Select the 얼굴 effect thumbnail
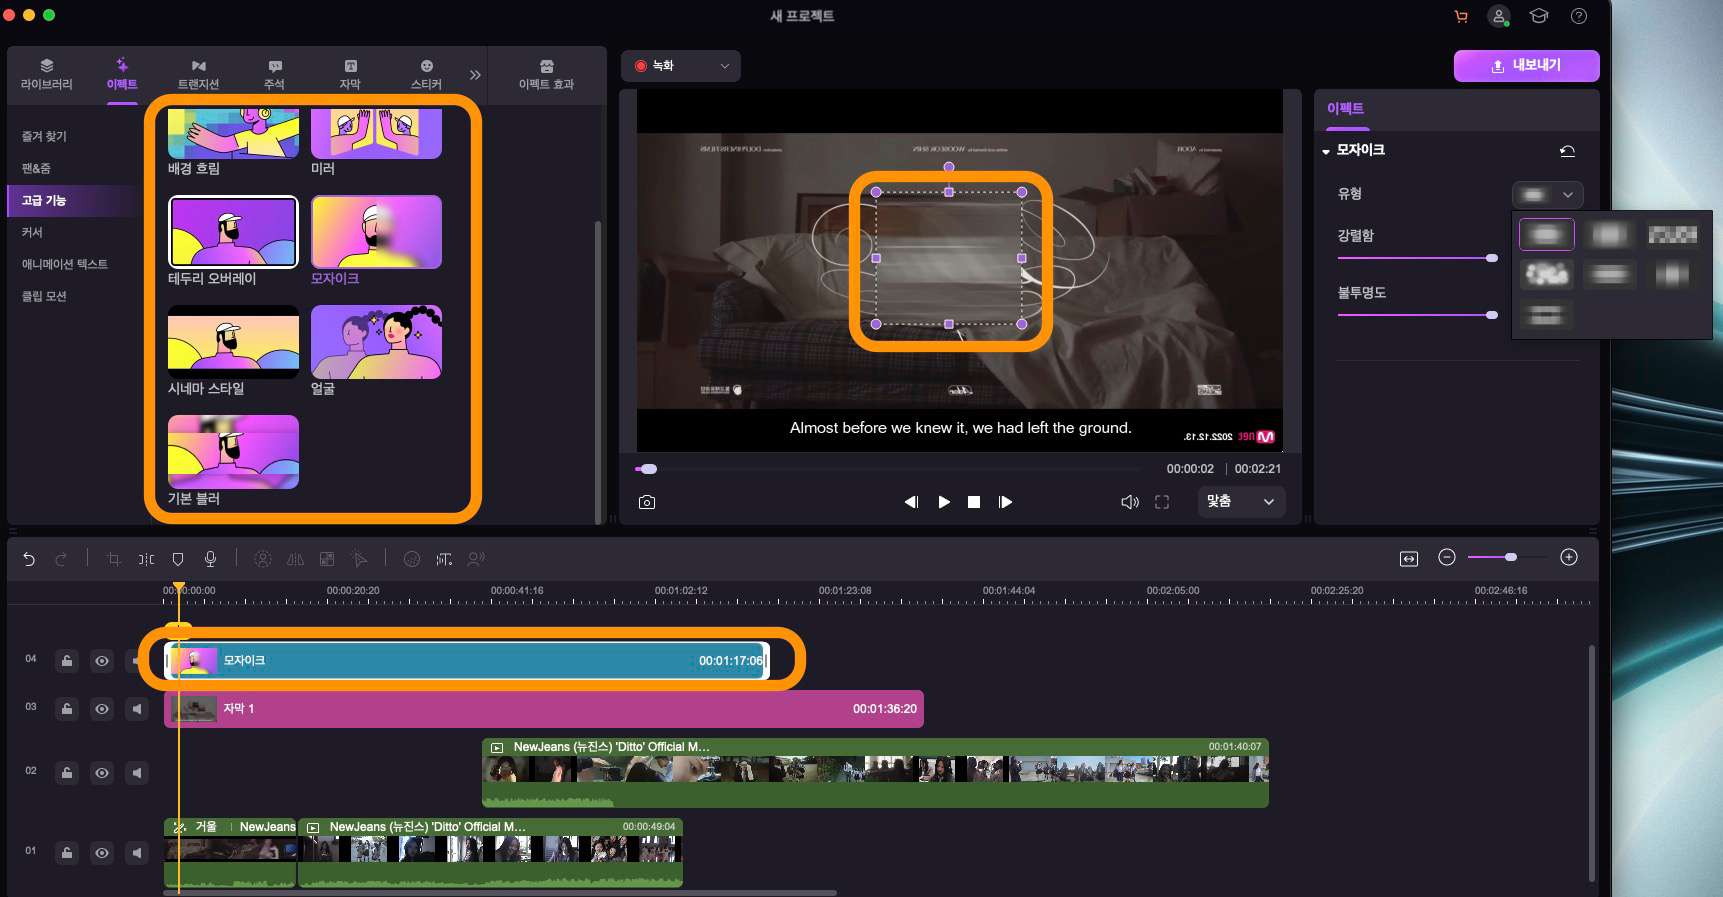1723x897 pixels. (376, 342)
